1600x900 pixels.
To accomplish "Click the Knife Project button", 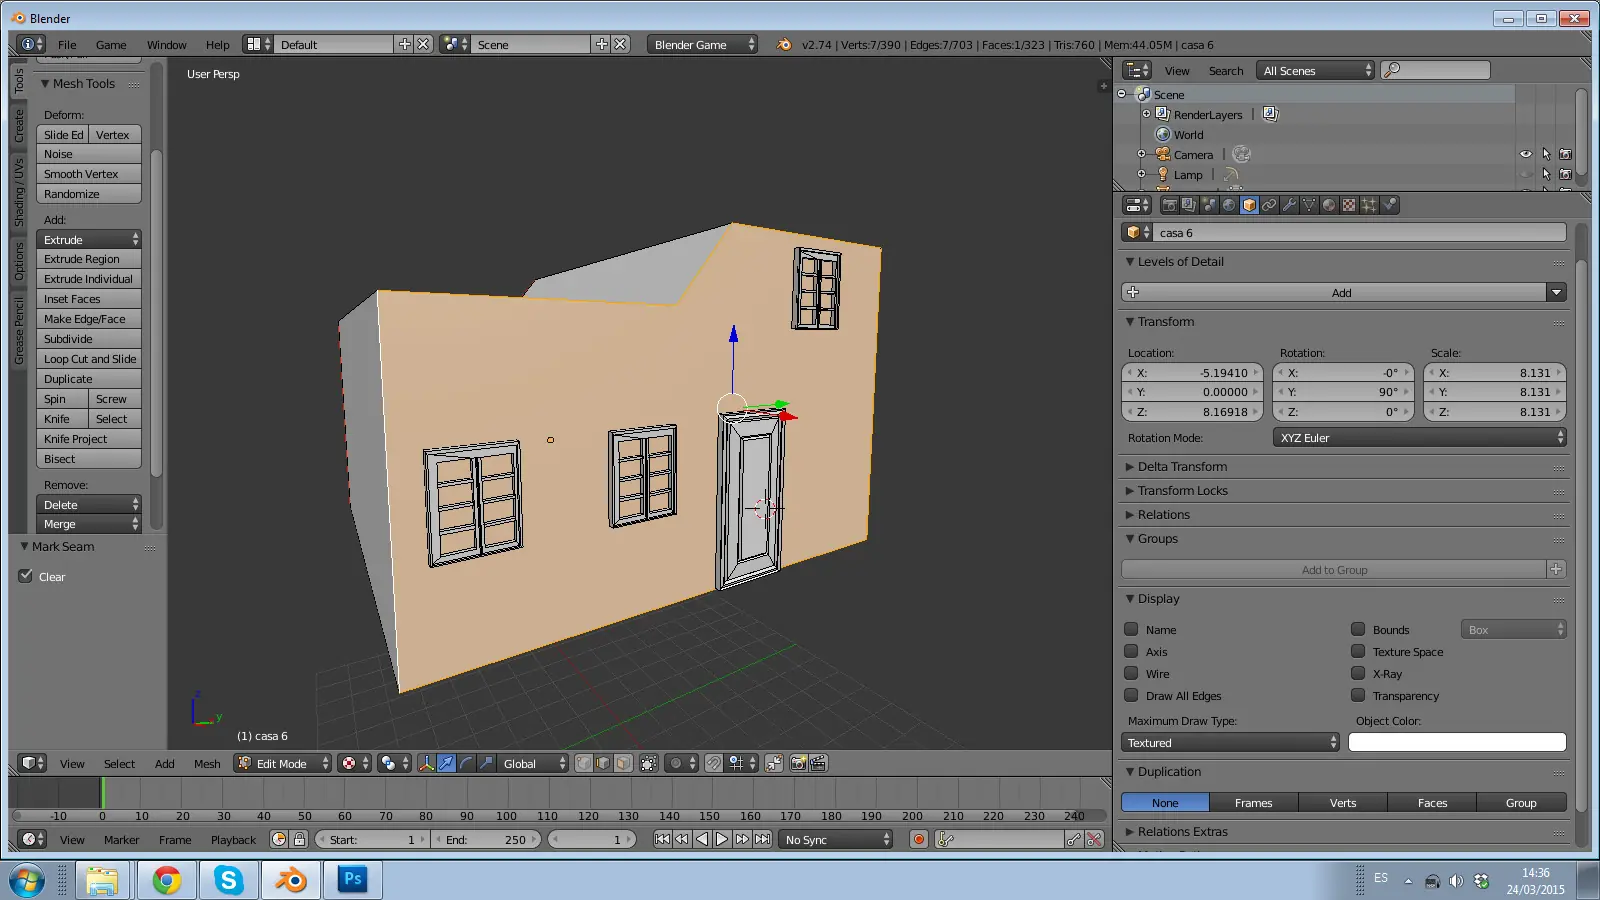I will coord(89,439).
